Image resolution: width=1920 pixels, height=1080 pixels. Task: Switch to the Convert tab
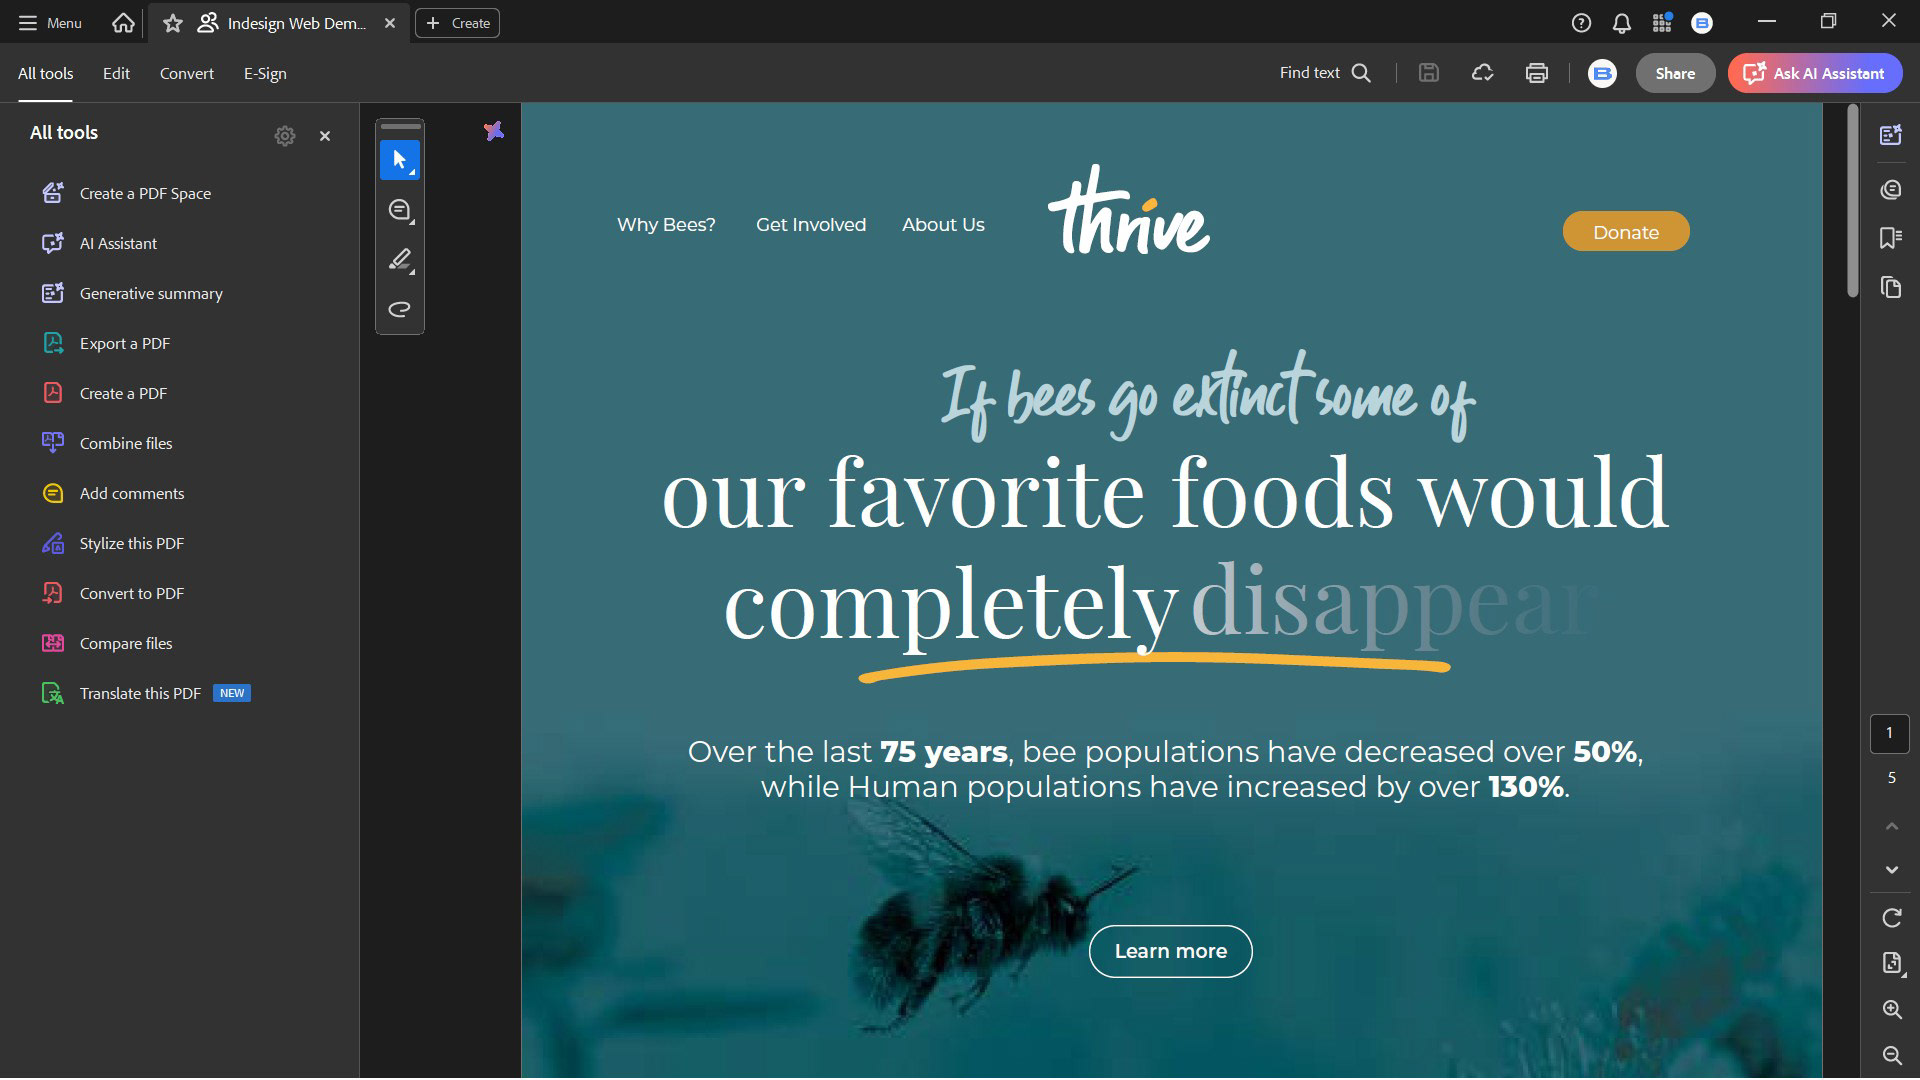[x=186, y=73]
